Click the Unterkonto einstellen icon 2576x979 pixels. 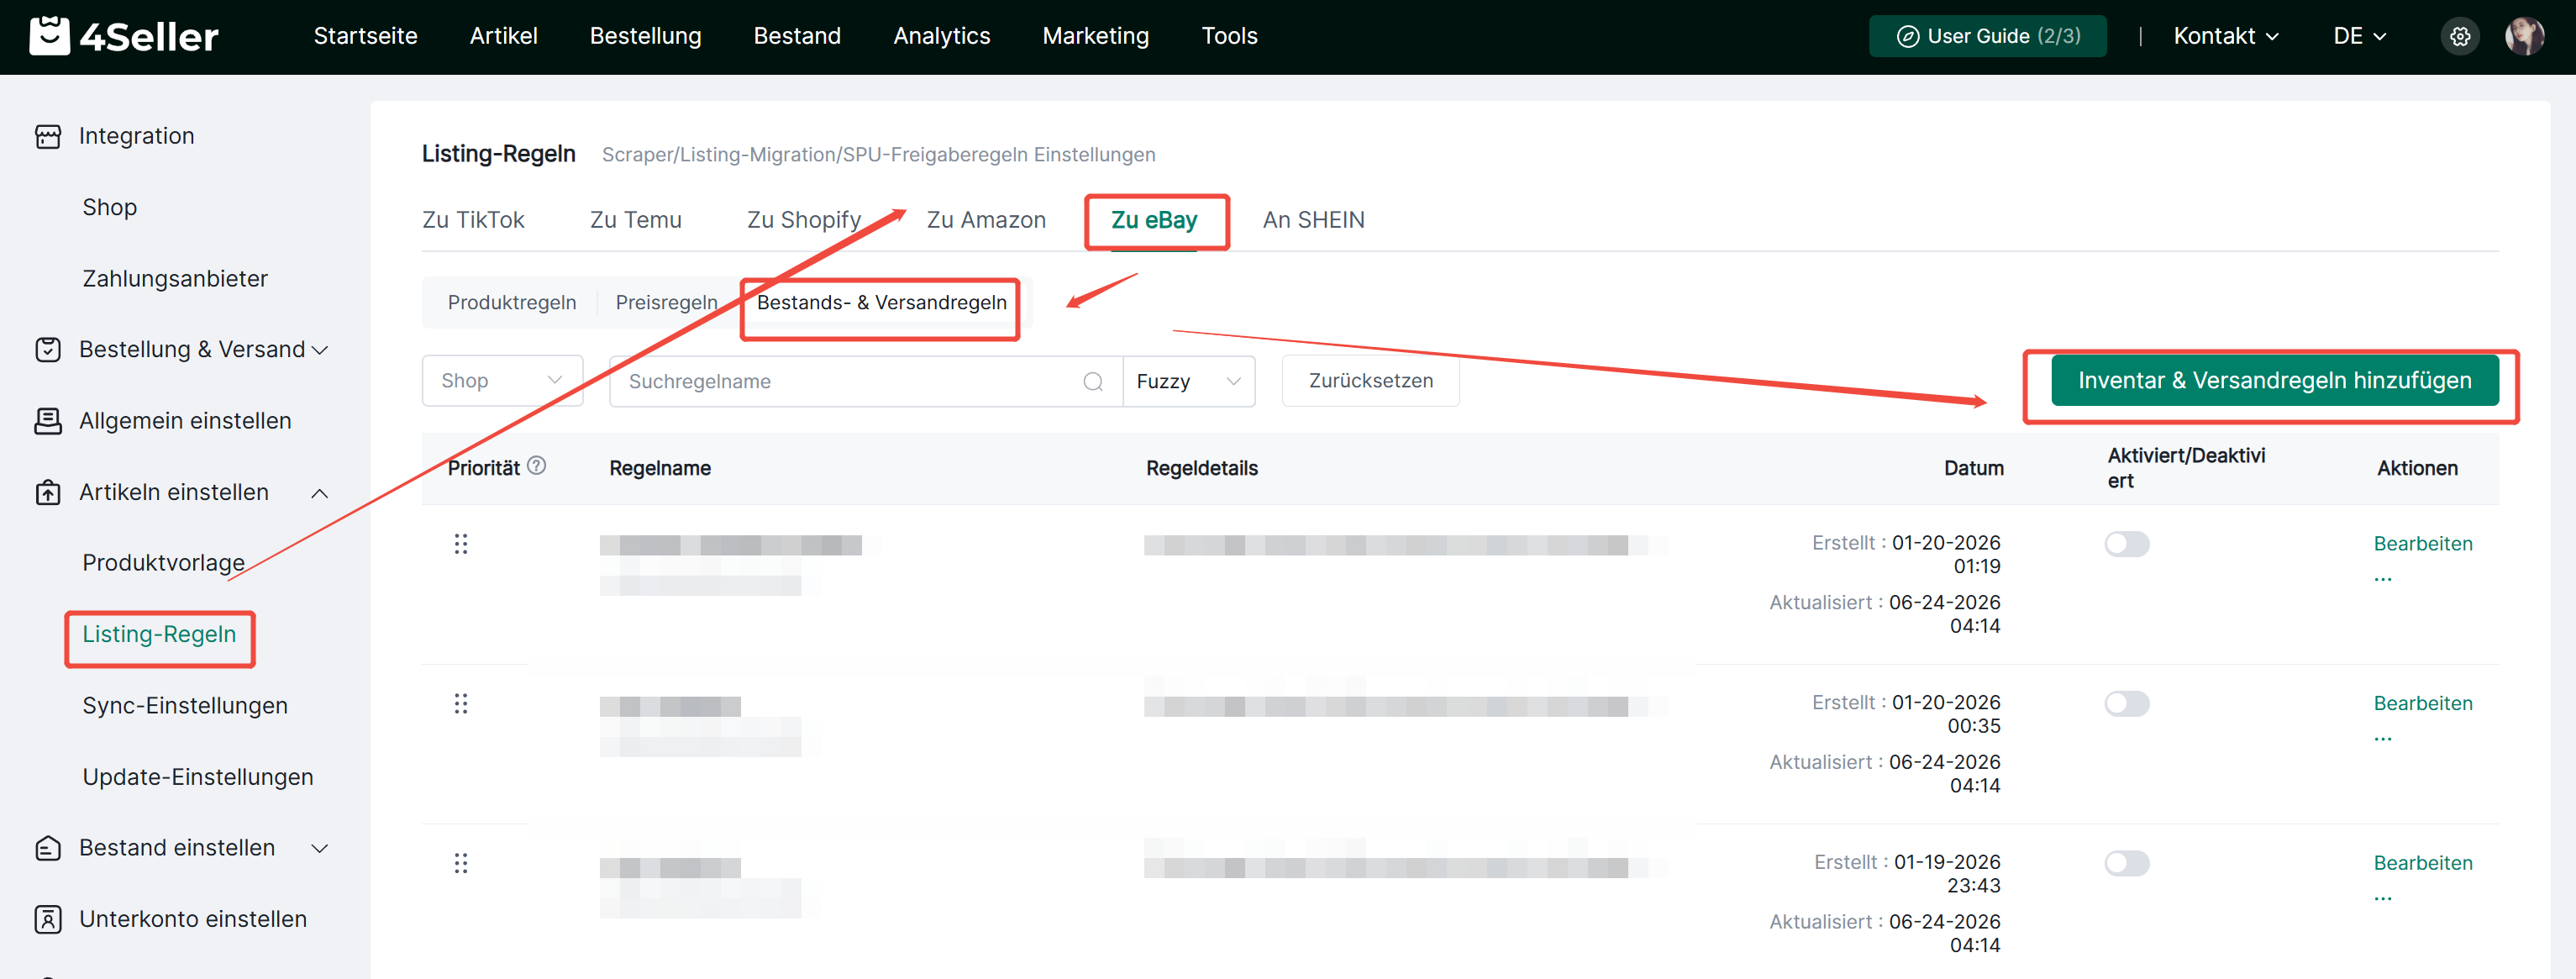tap(48, 919)
